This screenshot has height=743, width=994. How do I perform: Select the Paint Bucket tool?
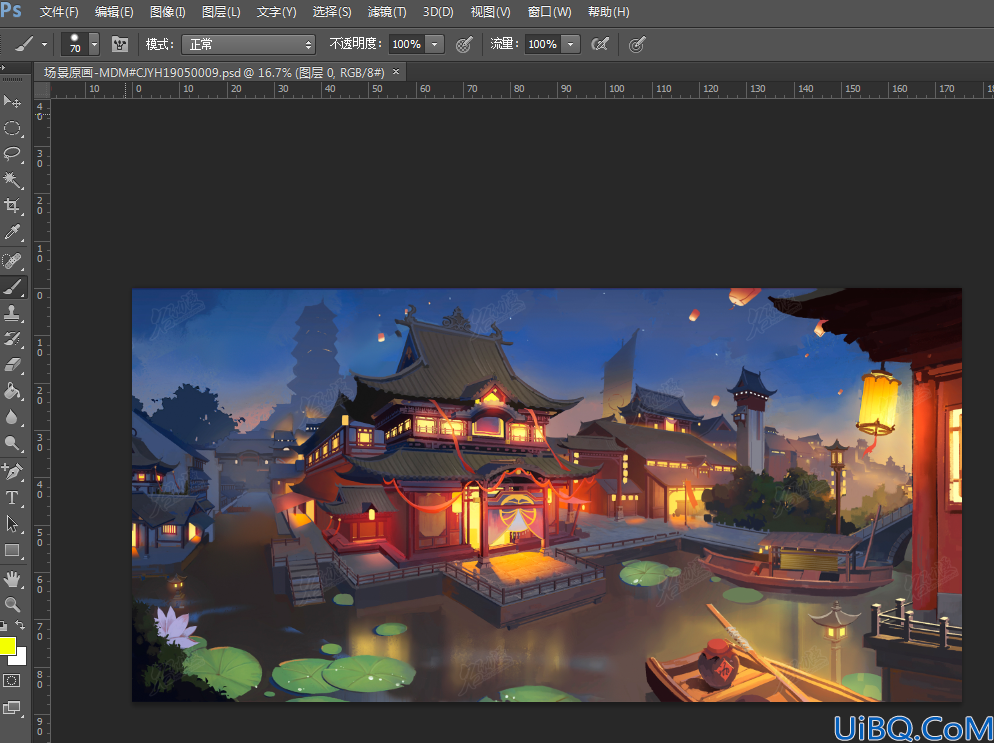(12, 391)
